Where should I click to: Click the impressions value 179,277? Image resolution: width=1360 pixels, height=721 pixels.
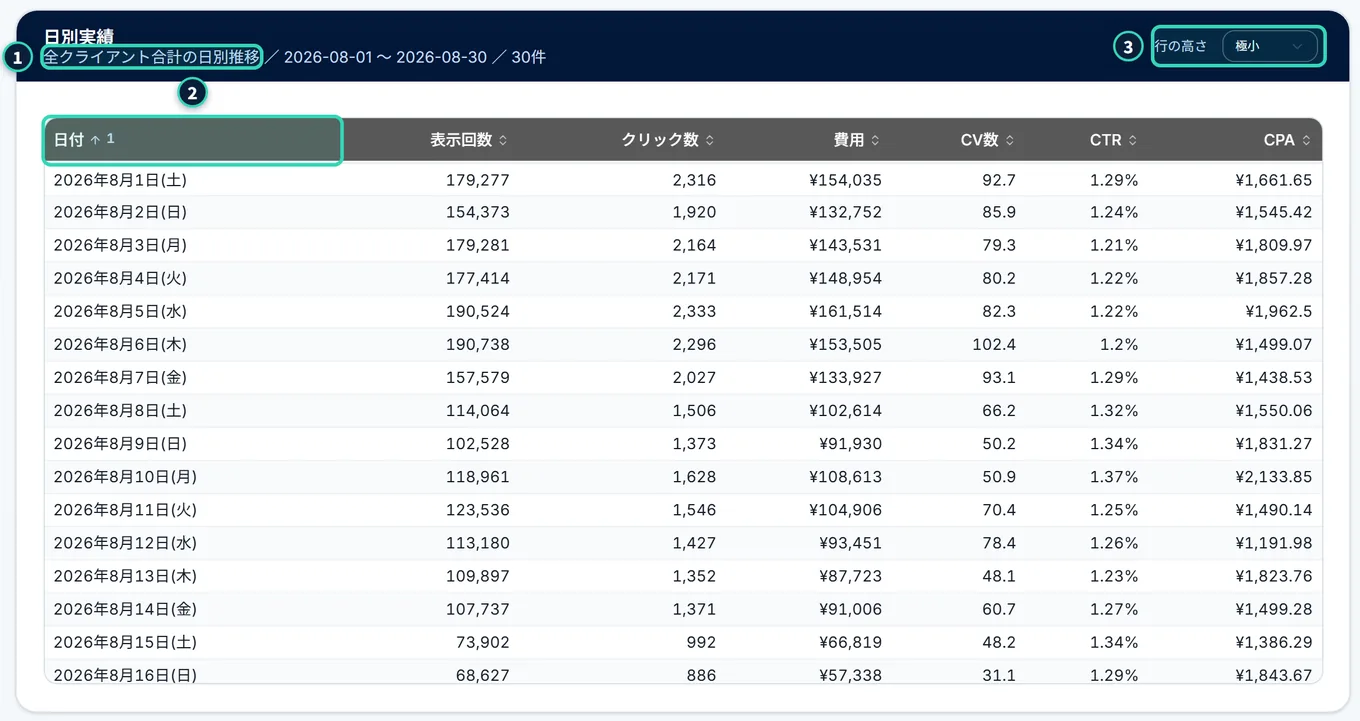(x=478, y=180)
